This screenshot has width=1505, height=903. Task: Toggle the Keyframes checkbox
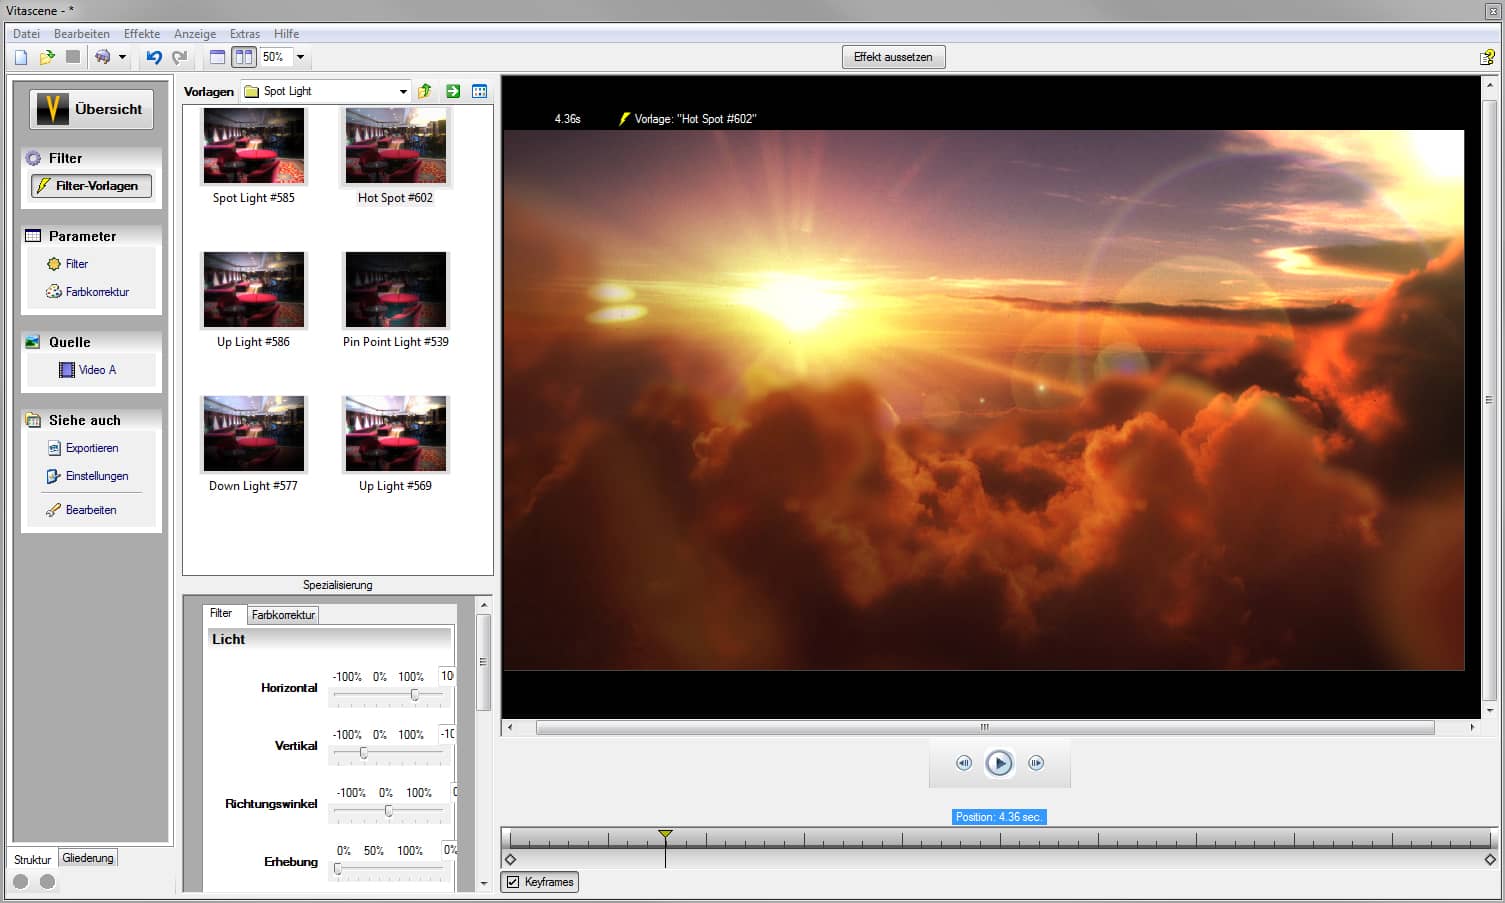point(513,882)
